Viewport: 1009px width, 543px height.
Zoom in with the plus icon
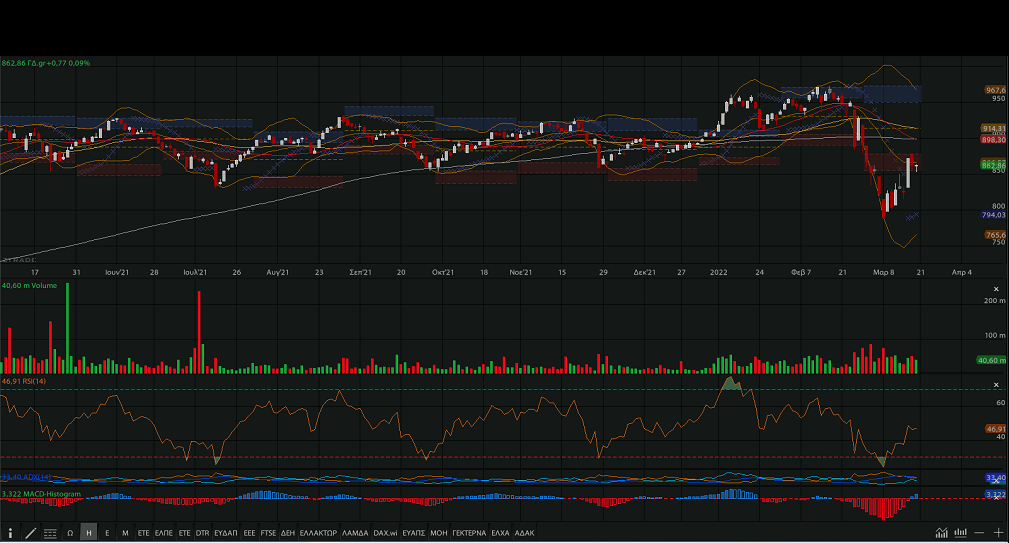pyautogui.click(x=997, y=533)
